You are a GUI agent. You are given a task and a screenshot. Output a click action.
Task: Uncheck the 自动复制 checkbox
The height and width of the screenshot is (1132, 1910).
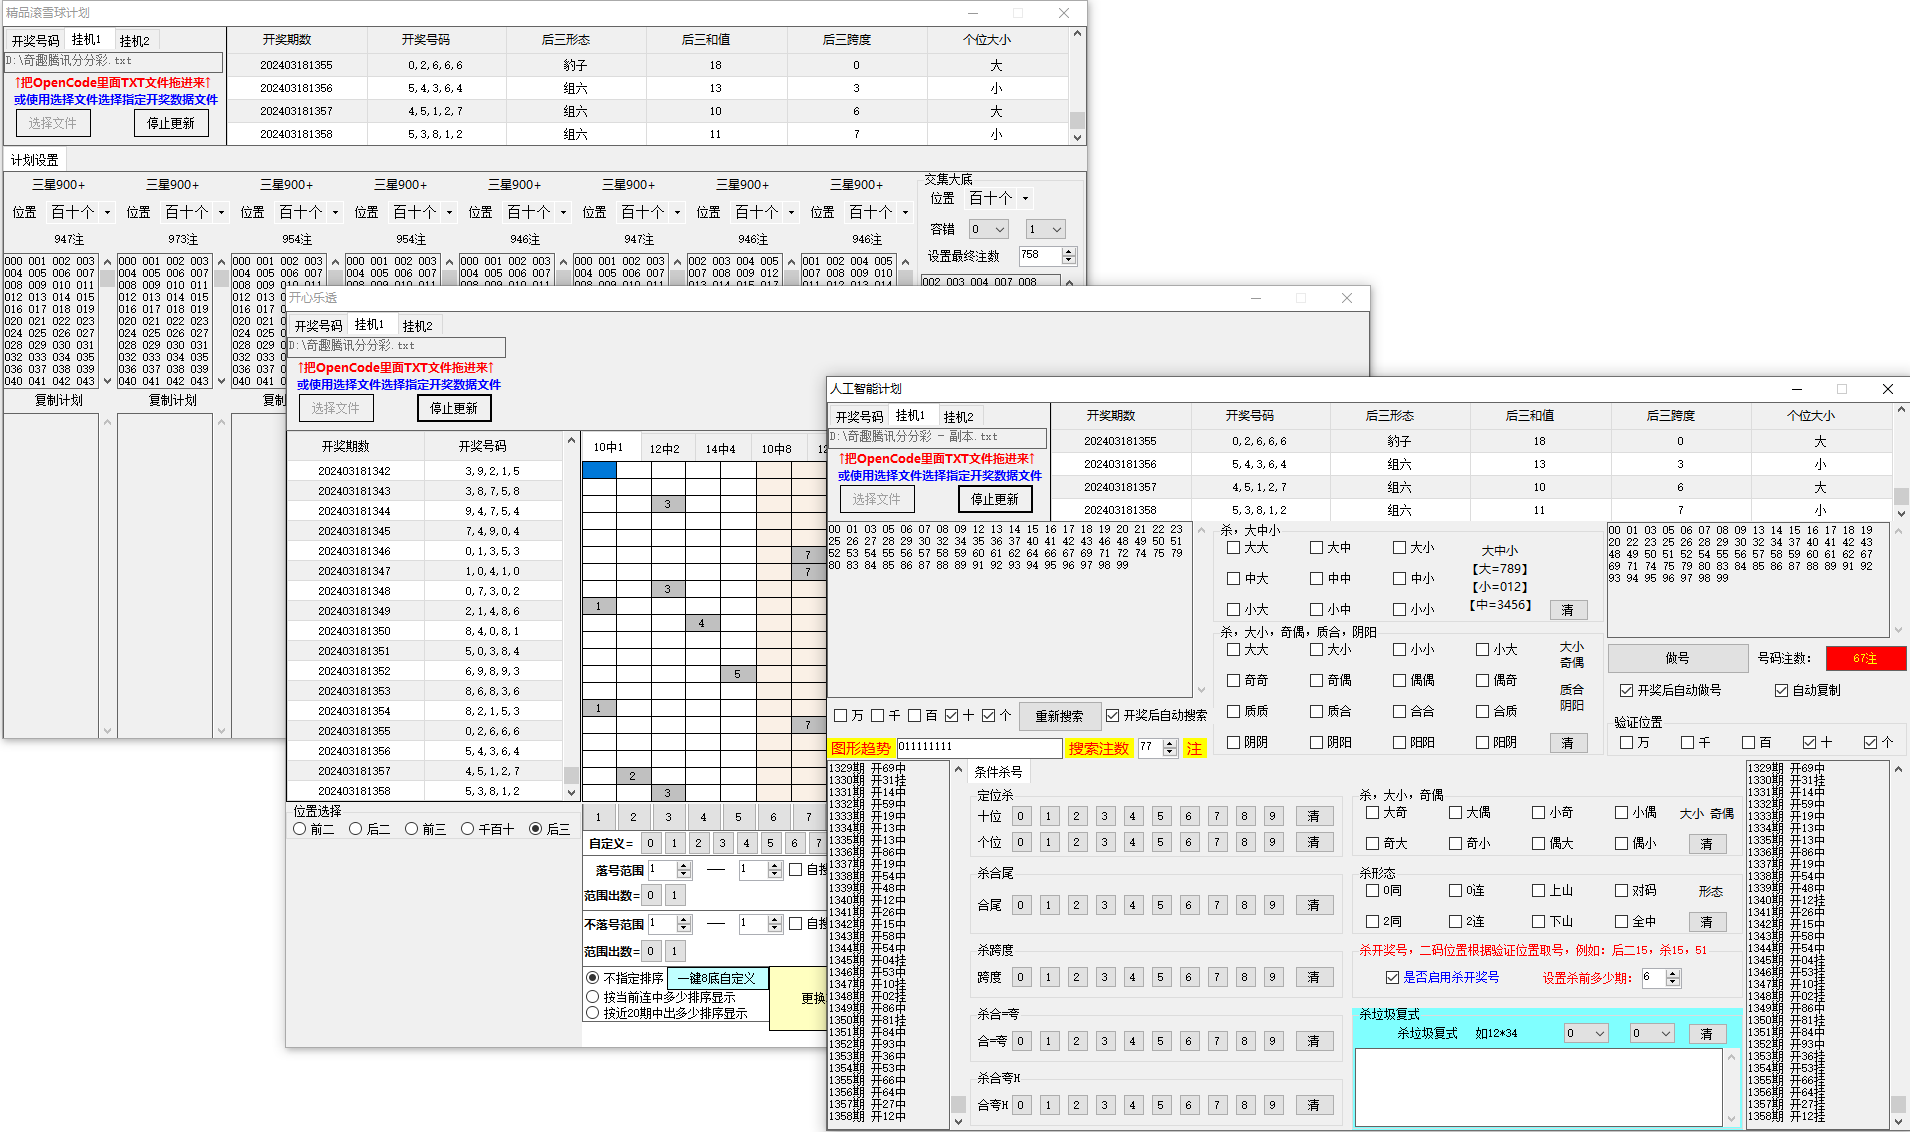(x=1781, y=690)
